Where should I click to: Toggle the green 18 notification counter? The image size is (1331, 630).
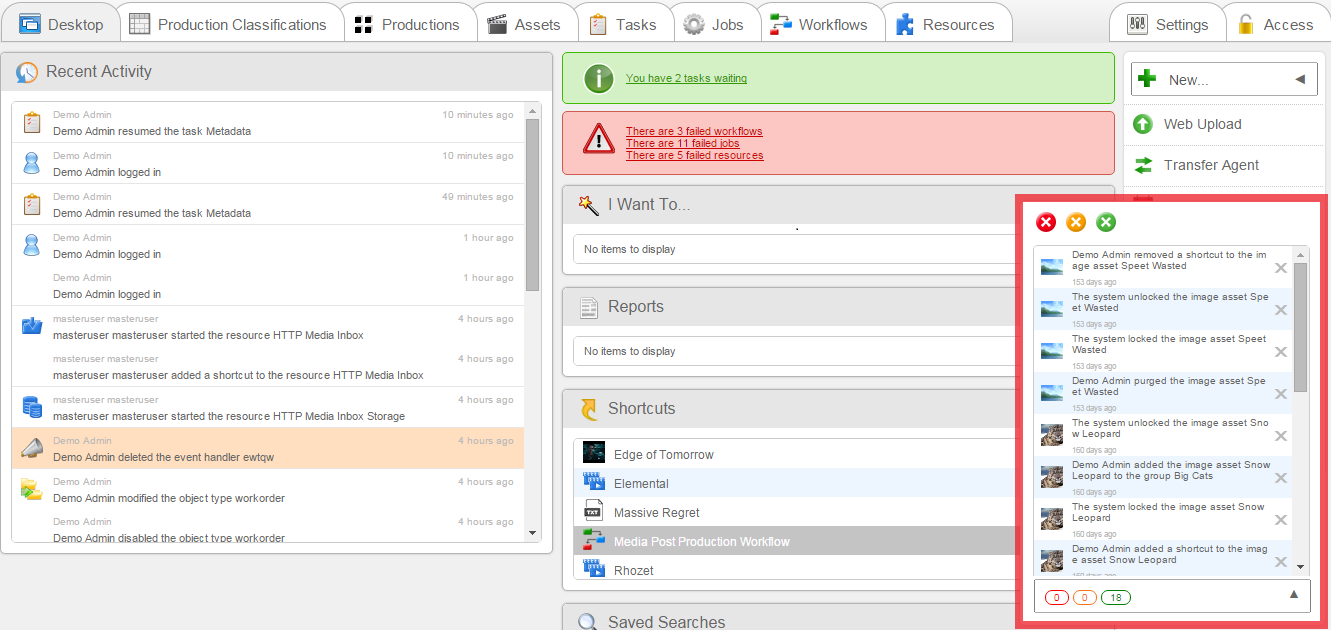(1116, 598)
